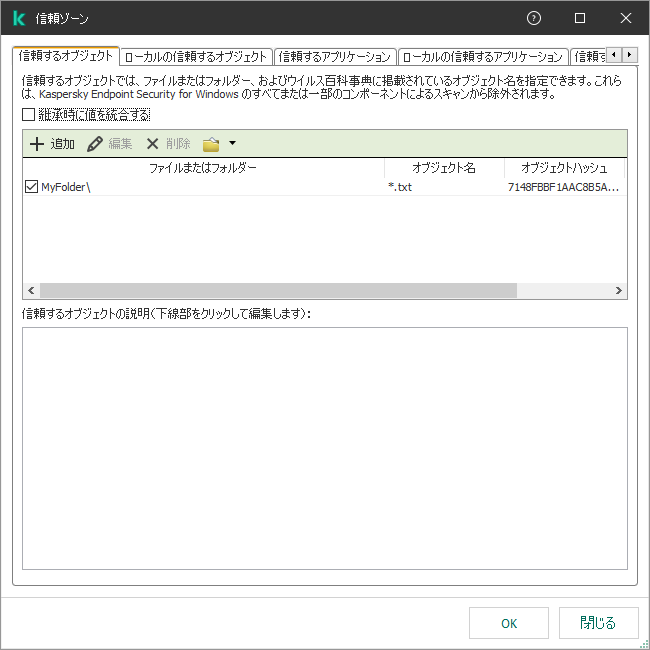Click the import/export folder icon

pyautogui.click(x=211, y=144)
